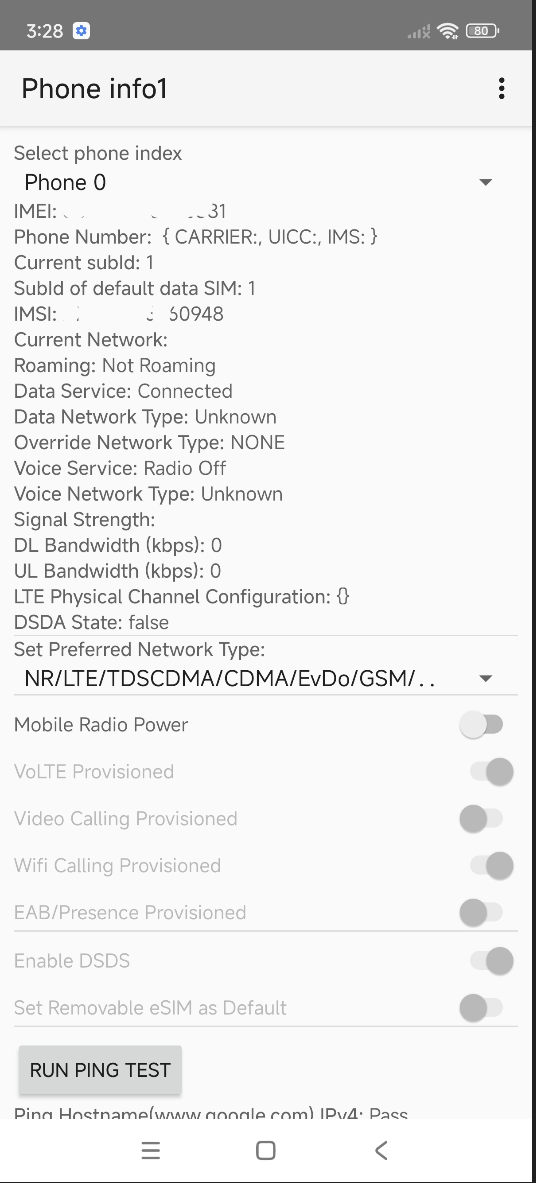Image resolution: width=536 pixels, height=1183 pixels.
Task: Toggle the Enable DSDS switch
Action: (x=491, y=960)
